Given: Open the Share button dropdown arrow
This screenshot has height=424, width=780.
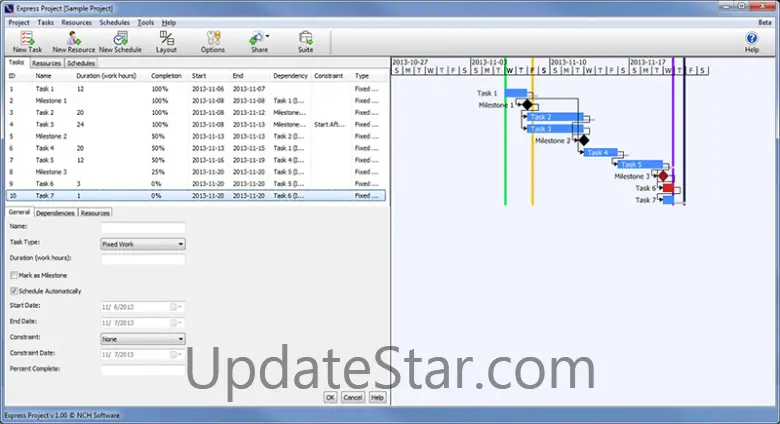Looking at the screenshot, I should 268,36.
